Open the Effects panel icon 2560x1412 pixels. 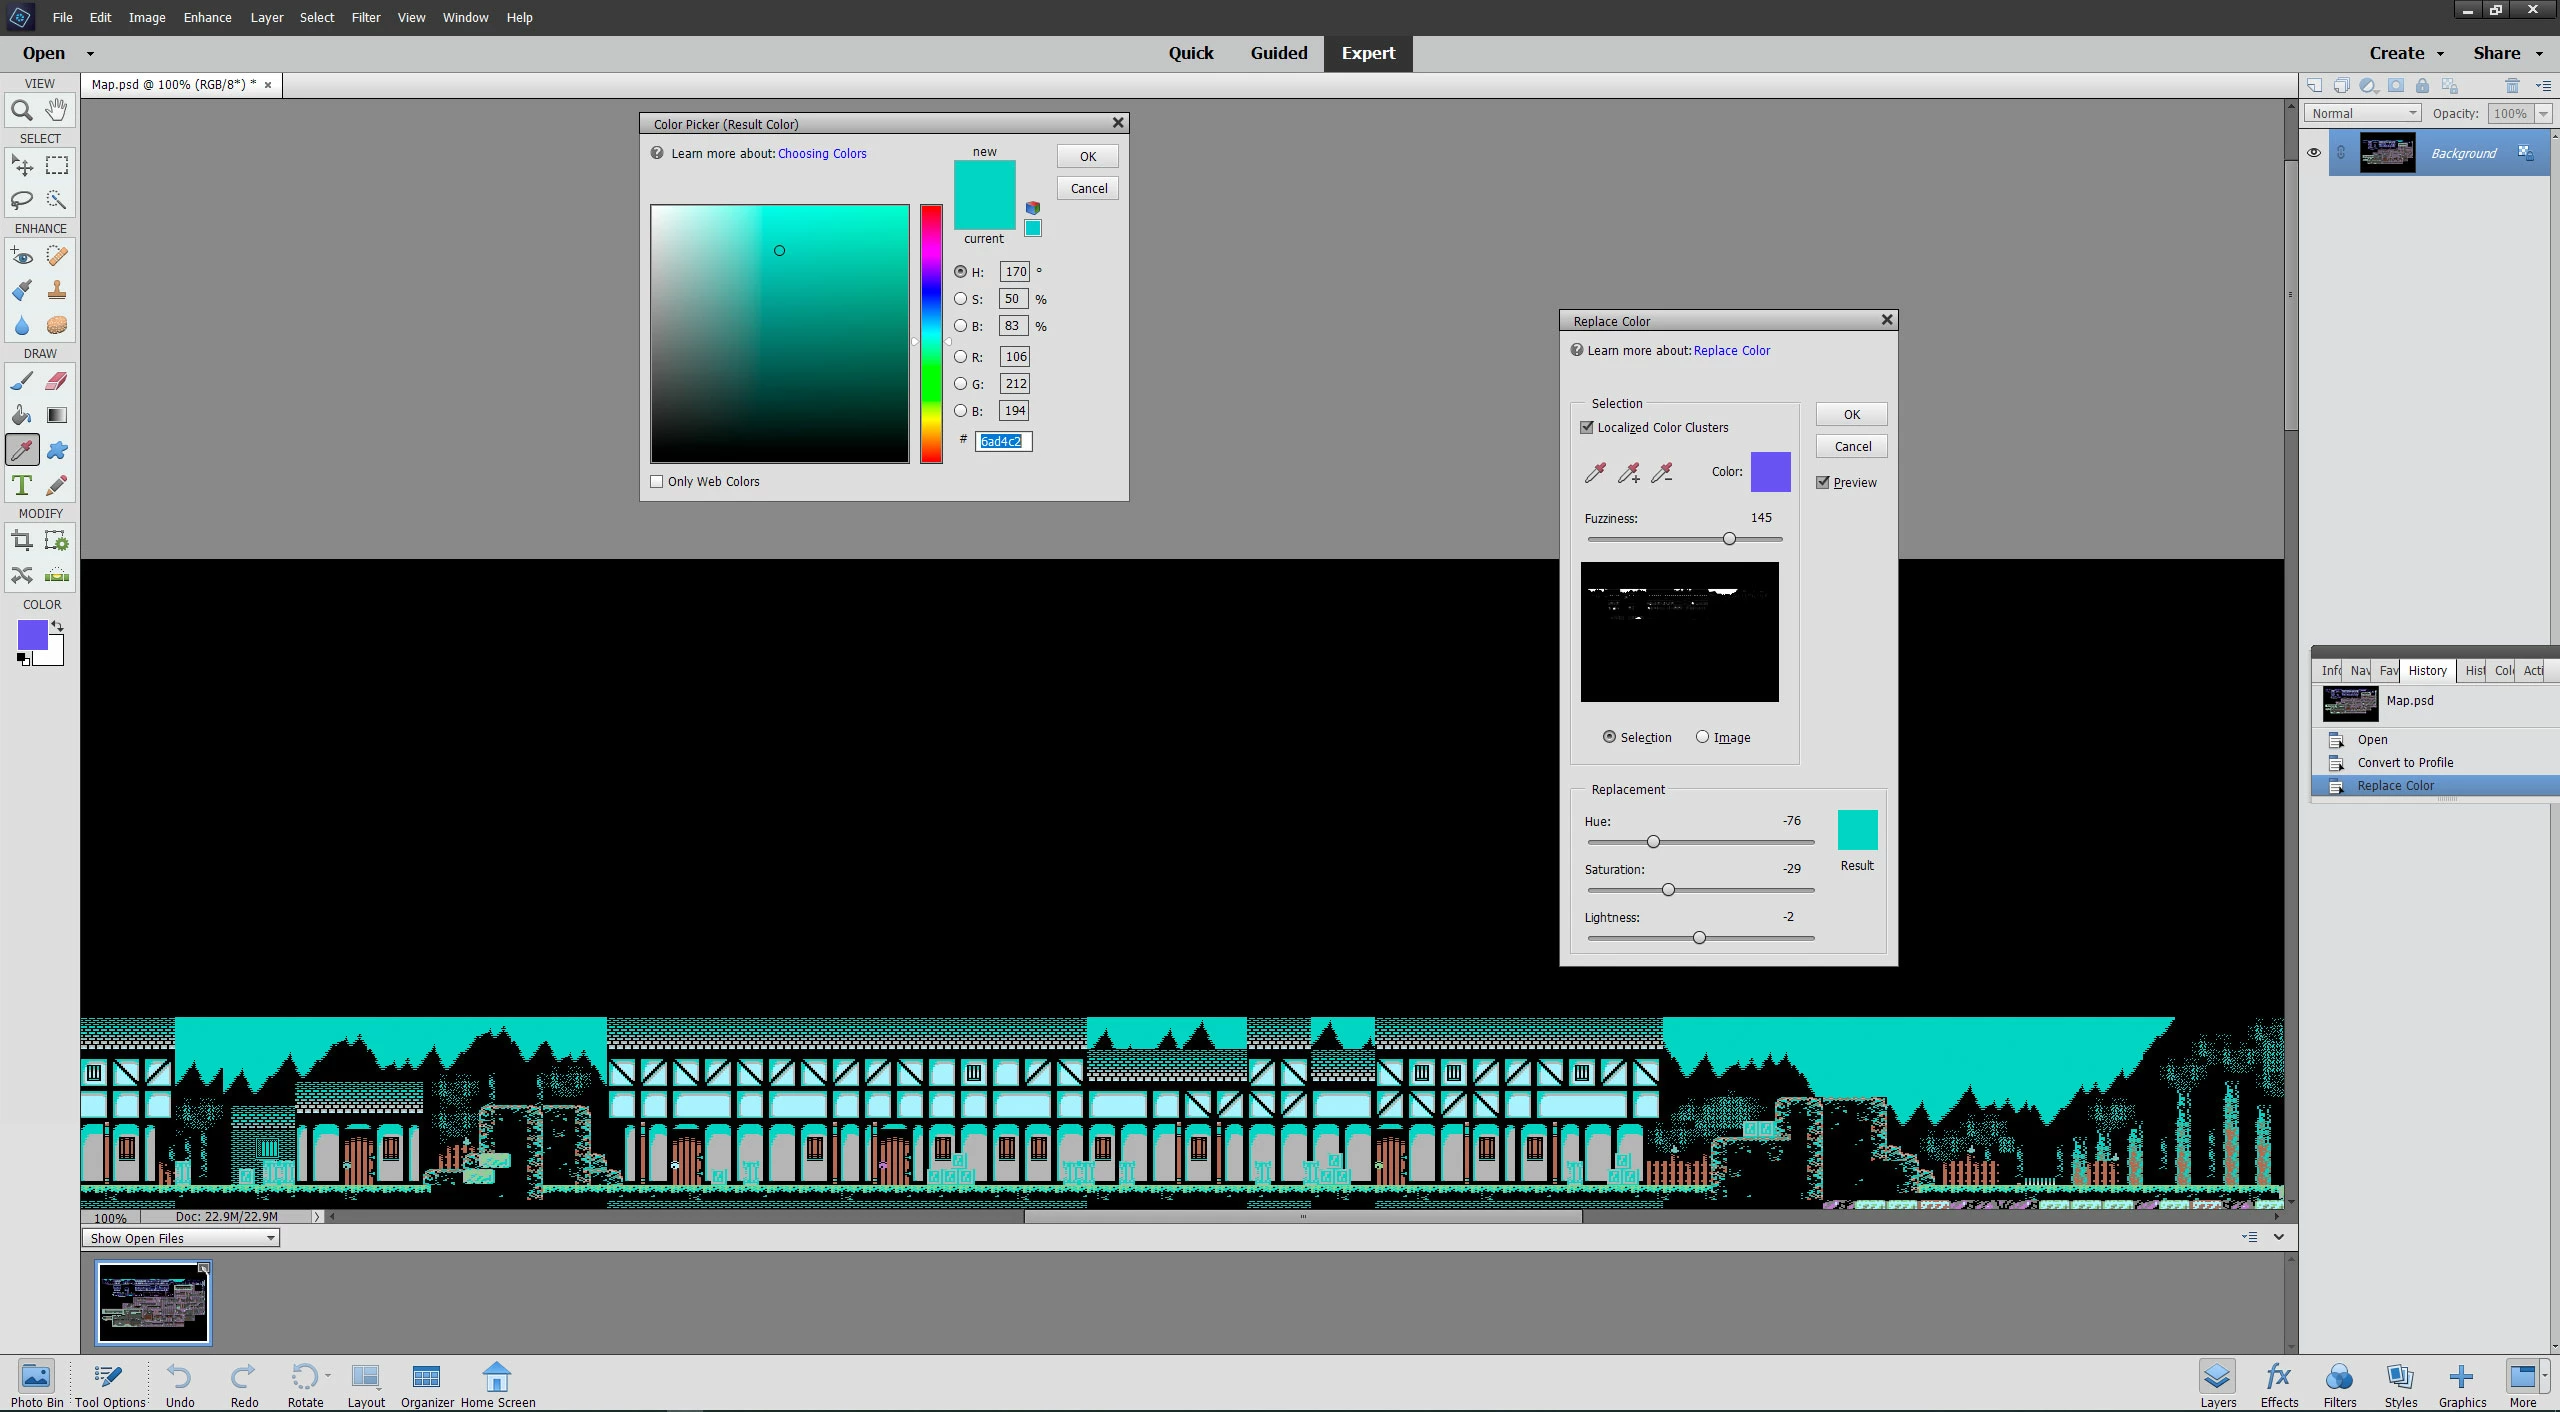tap(2279, 1385)
